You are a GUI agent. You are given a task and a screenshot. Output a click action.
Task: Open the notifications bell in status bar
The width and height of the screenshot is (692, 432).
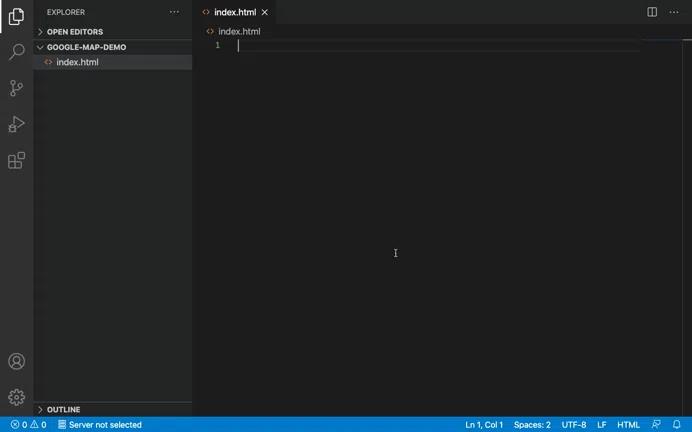click(x=677, y=425)
